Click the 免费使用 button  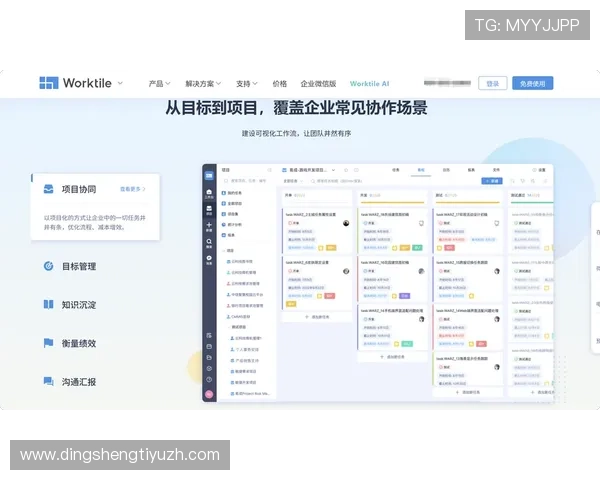coord(533,83)
